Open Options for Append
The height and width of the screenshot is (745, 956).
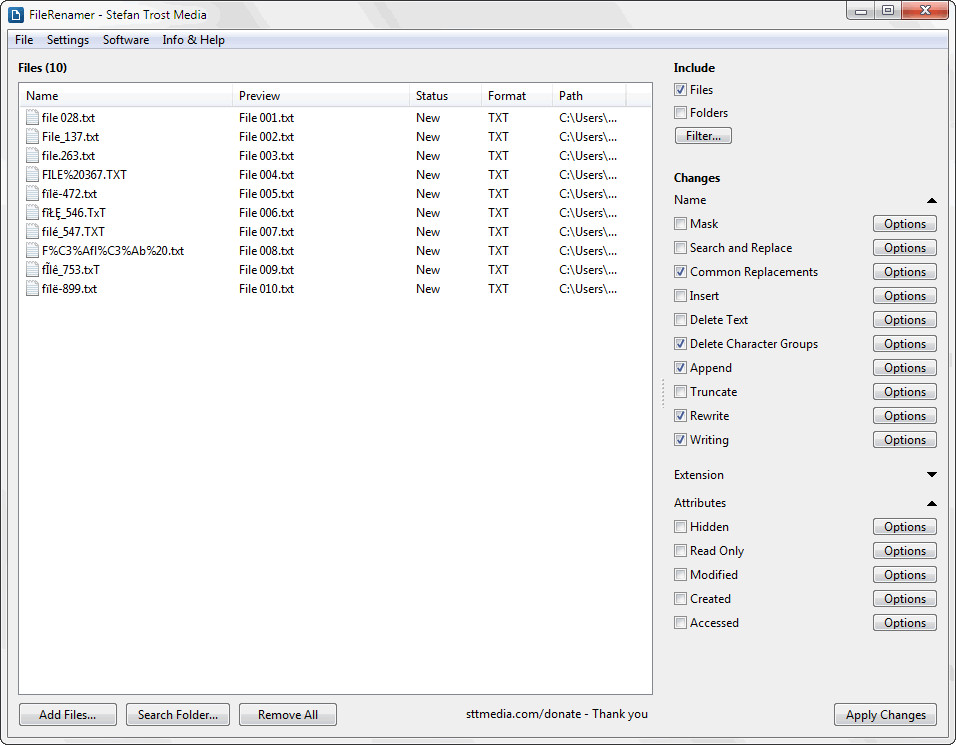[x=905, y=368]
